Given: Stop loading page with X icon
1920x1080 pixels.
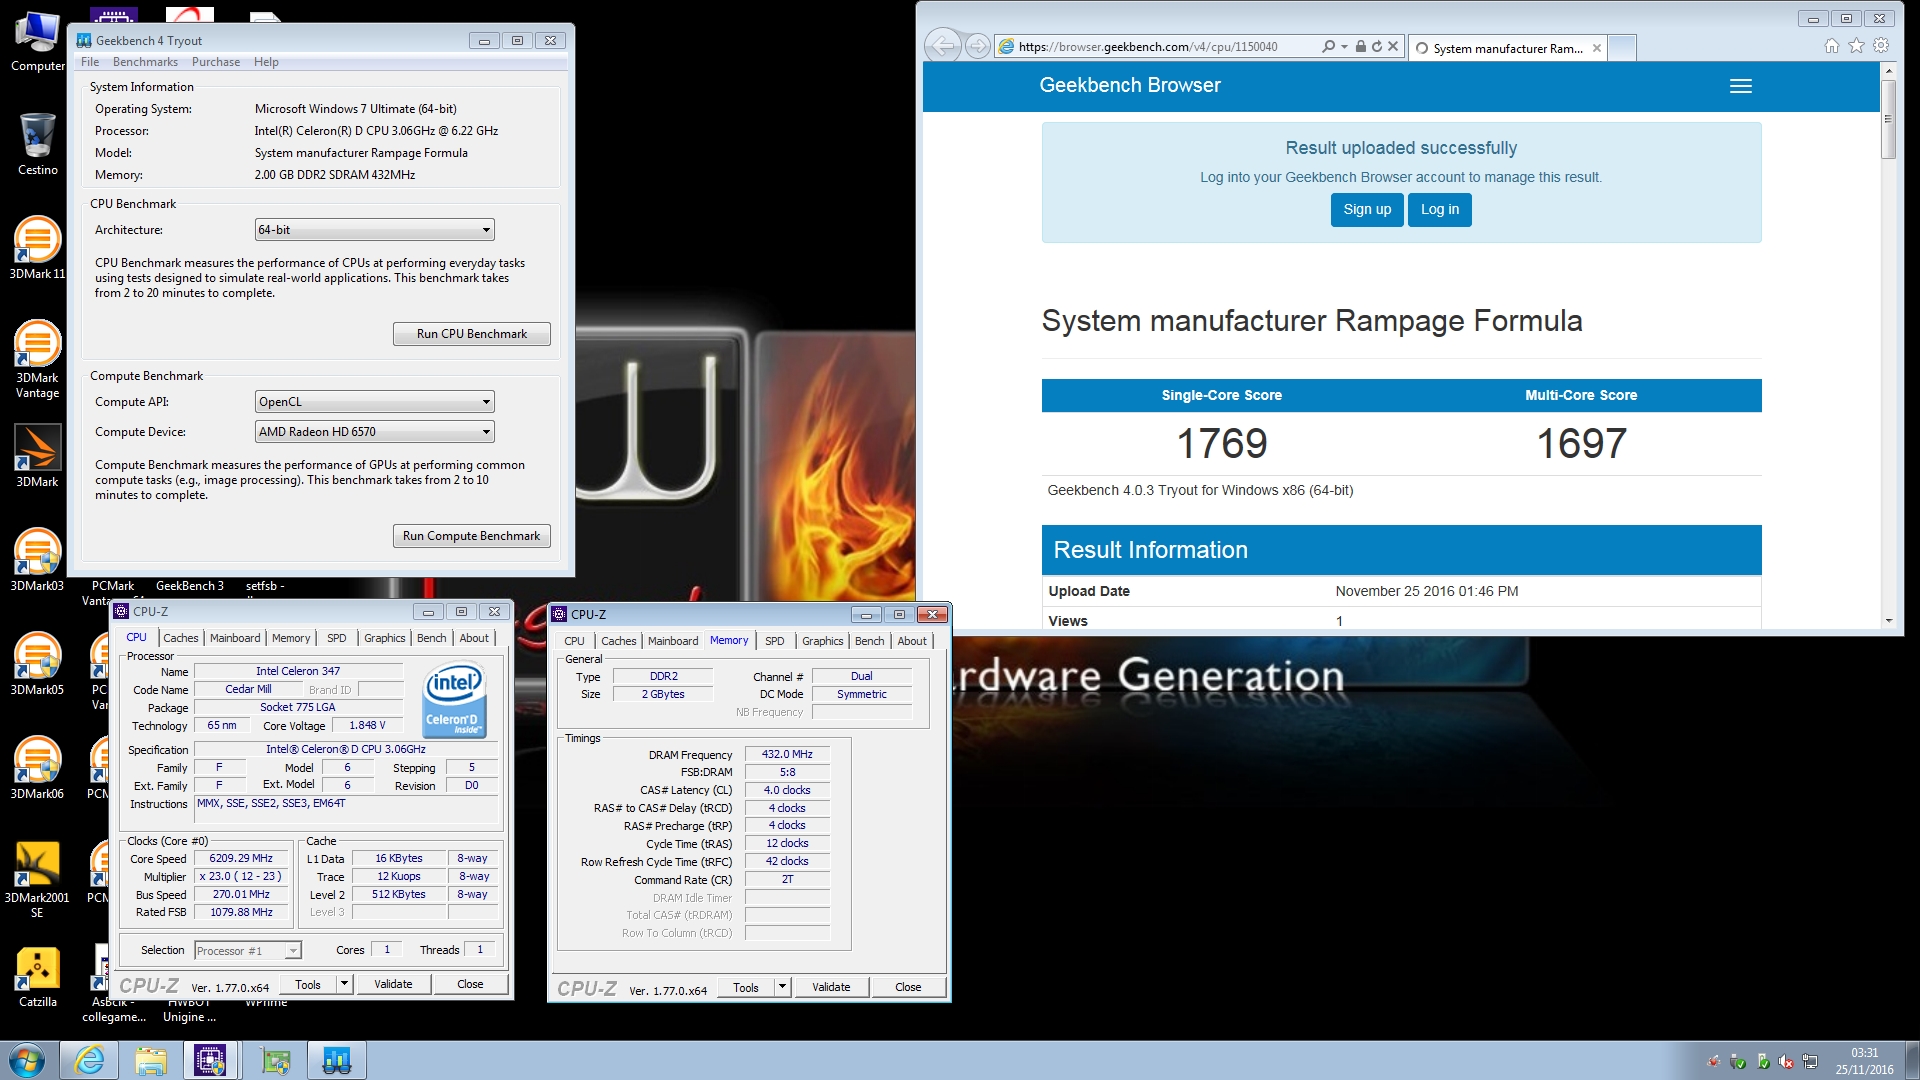Looking at the screenshot, I should click(x=1393, y=46).
